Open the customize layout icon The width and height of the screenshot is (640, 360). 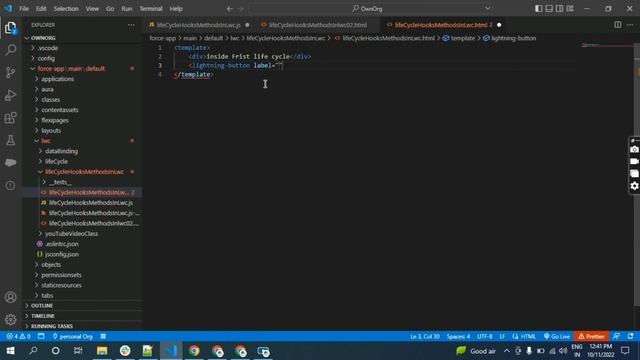pyautogui.click(x=570, y=9)
